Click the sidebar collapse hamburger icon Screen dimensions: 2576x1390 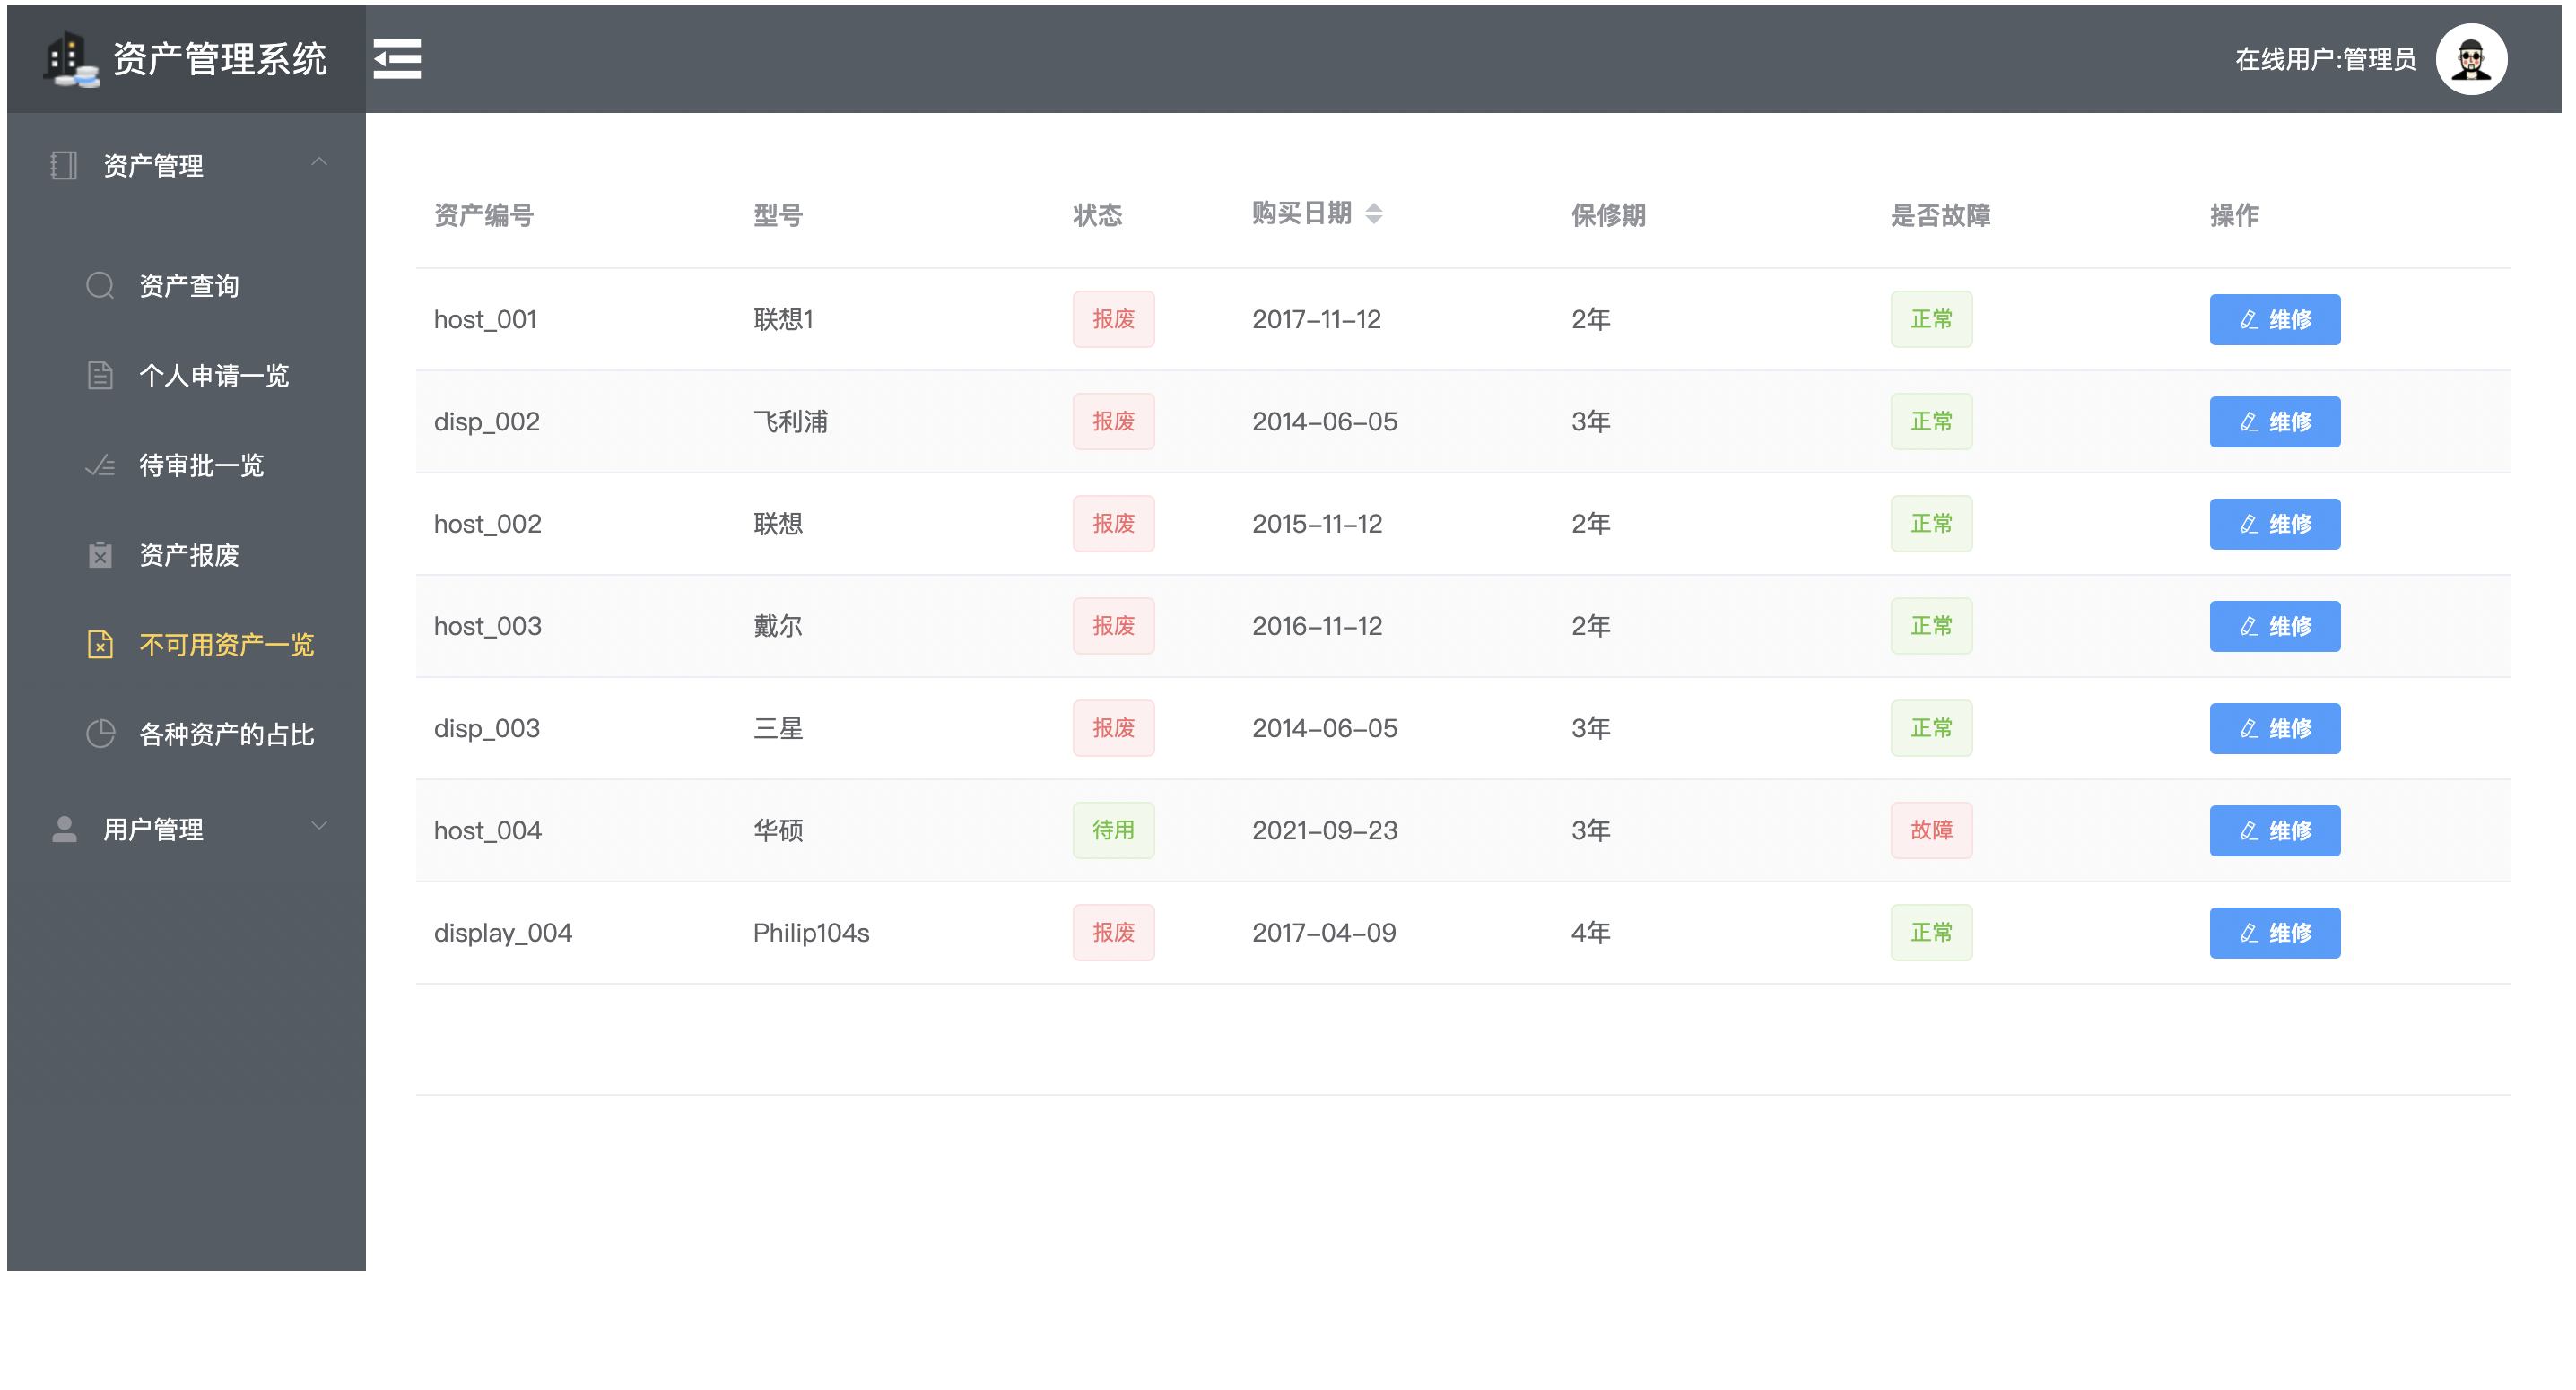(397, 59)
